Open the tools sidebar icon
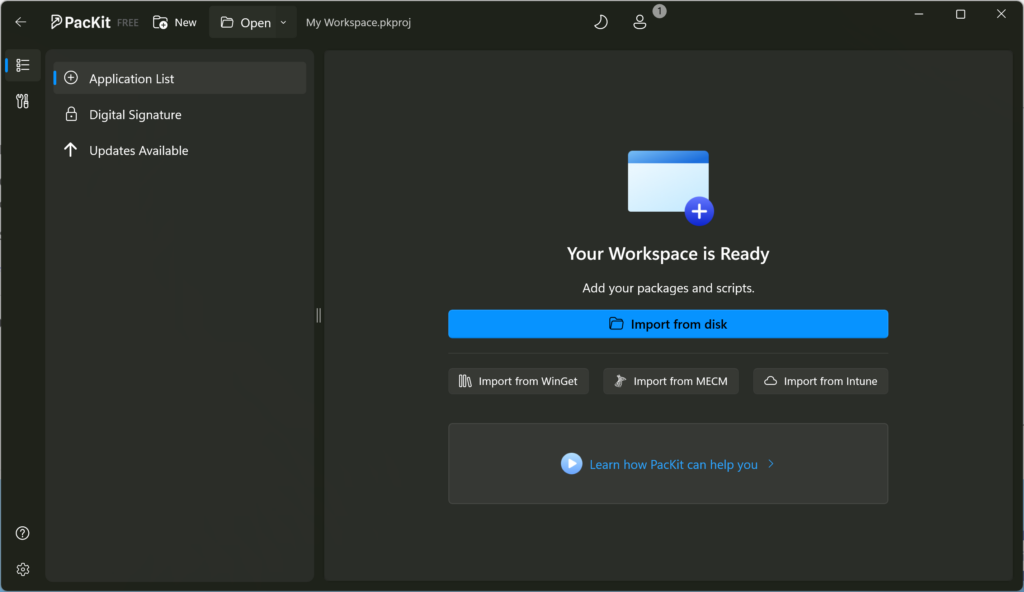Screen dimensions: 1024x592 [x=23, y=101]
